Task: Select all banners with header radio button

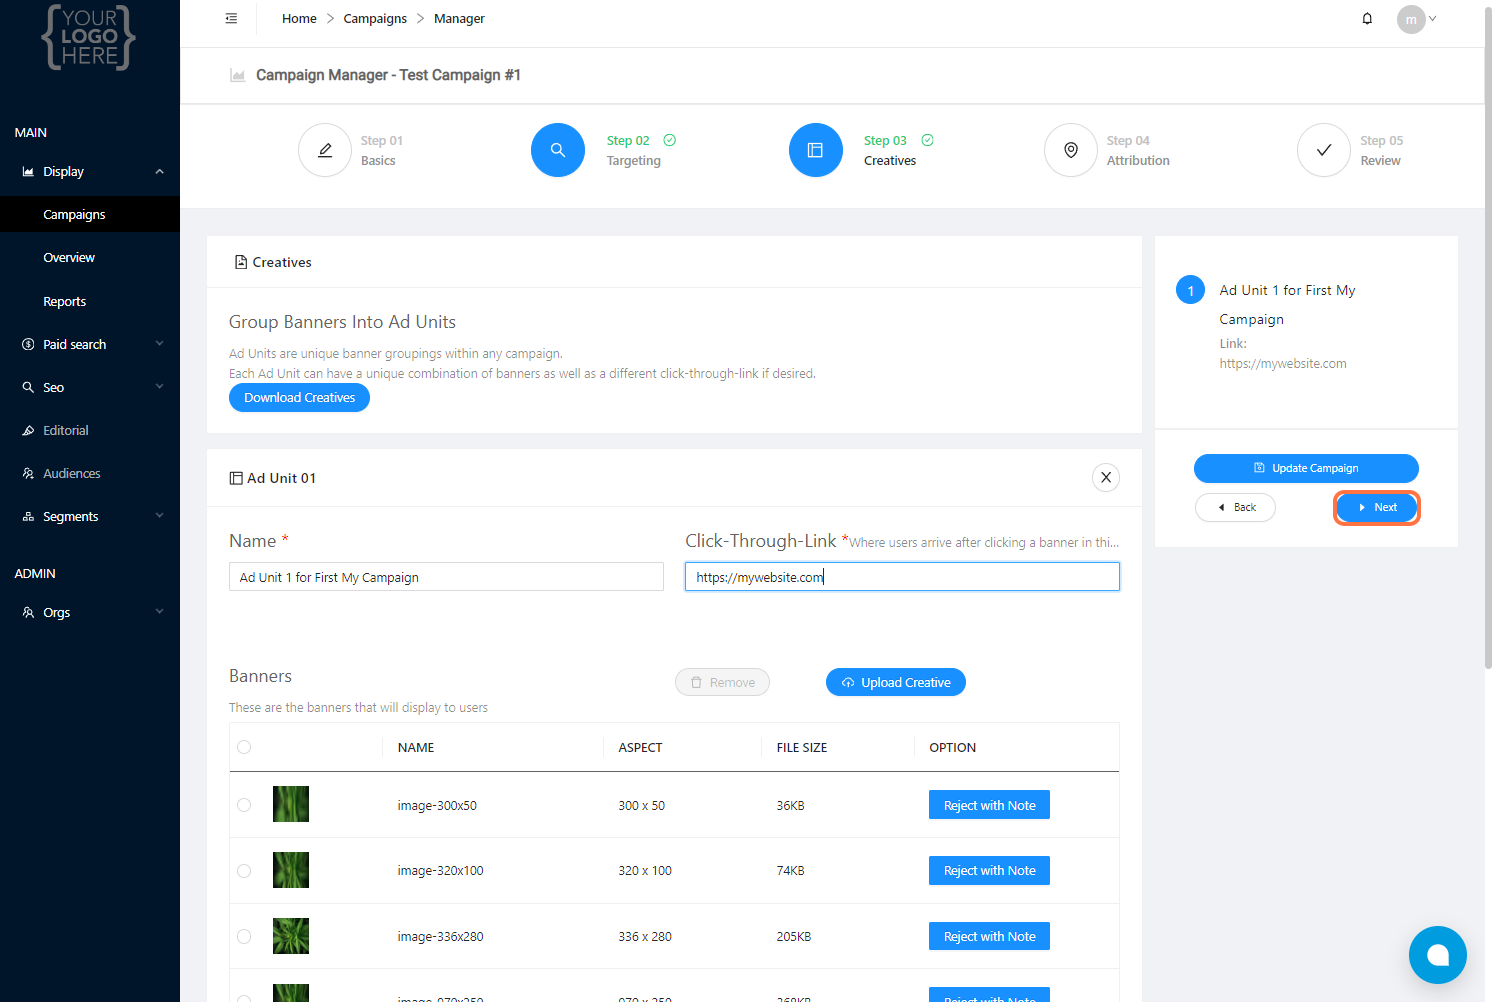Action: pyautogui.click(x=244, y=747)
